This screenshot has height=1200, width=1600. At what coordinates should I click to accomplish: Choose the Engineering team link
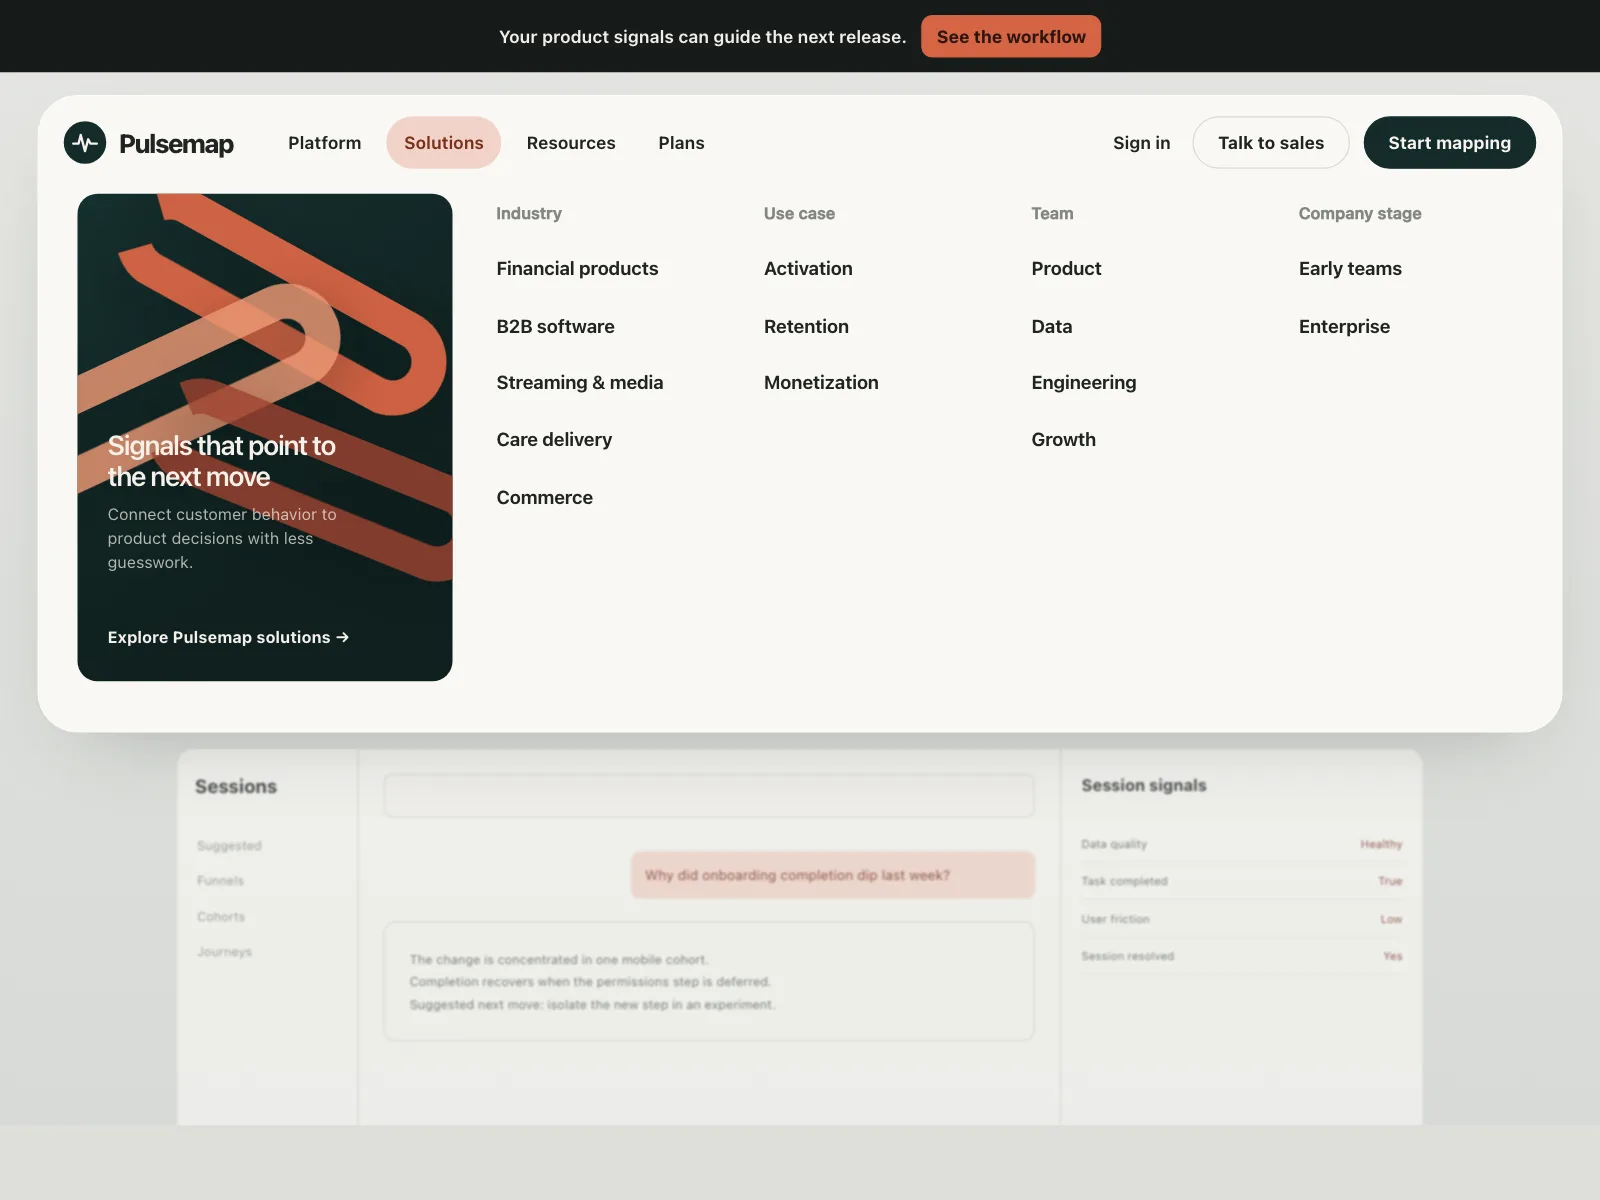click(x=1083, y=382)
